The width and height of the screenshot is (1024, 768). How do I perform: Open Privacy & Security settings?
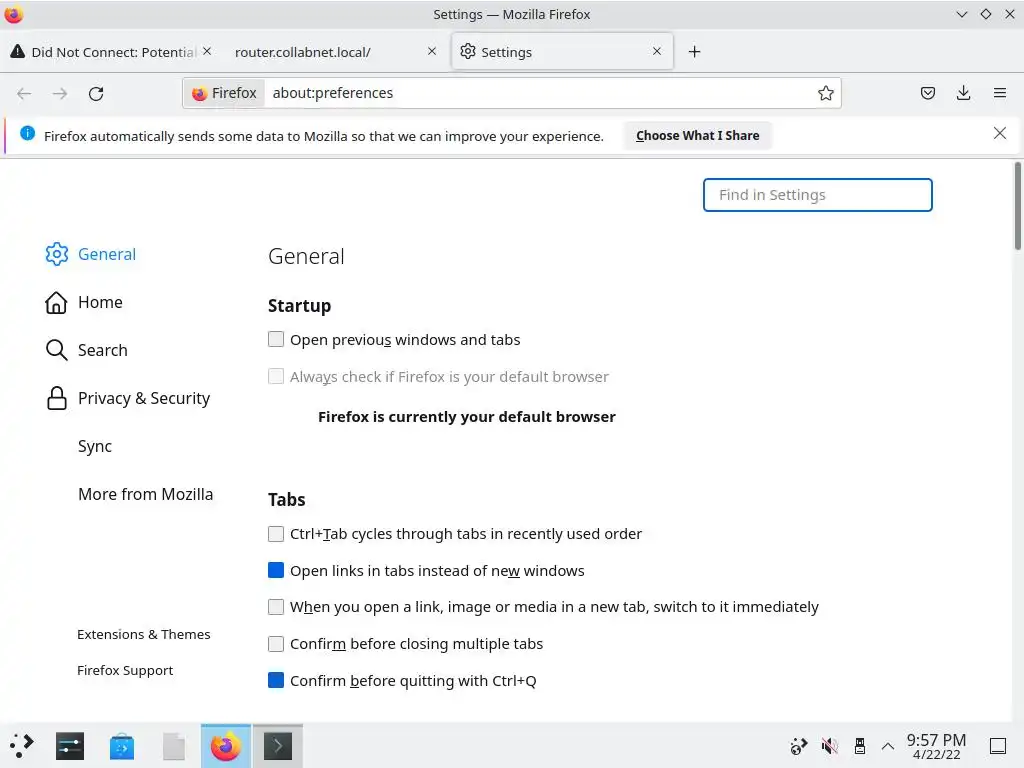point(128,398)
